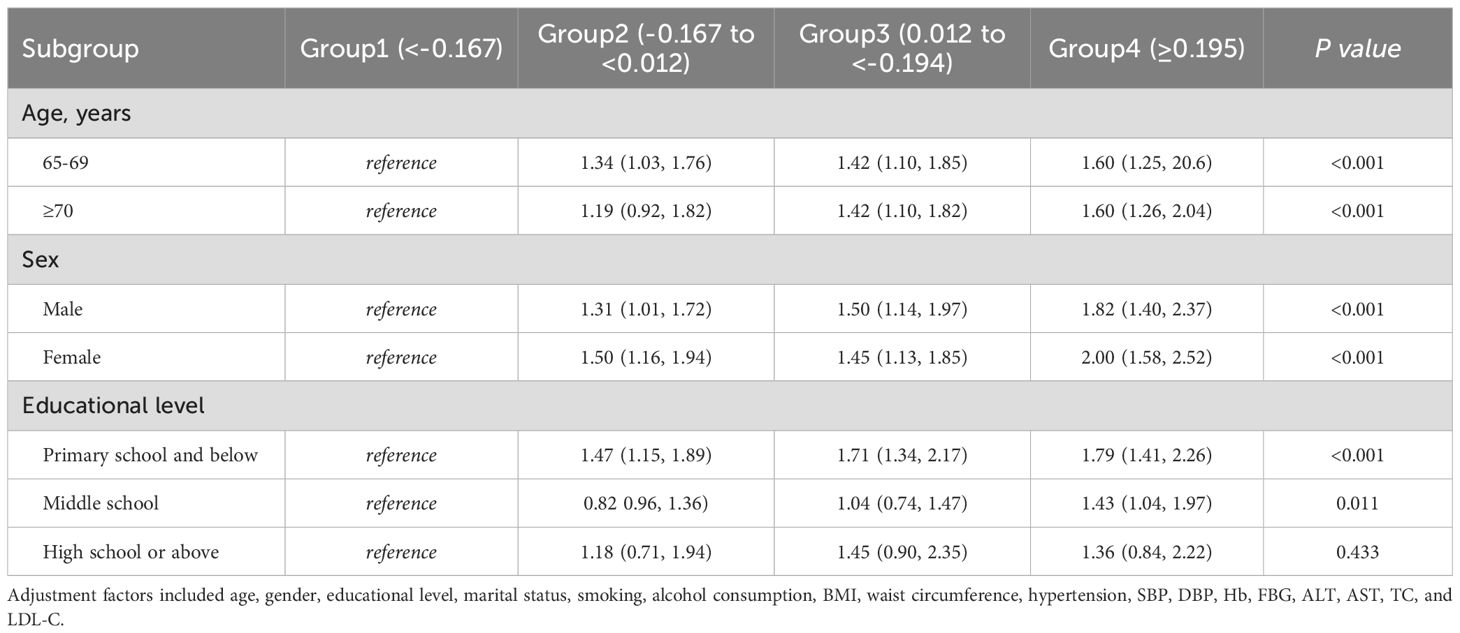Select the 0.011 P value cell
Viewport: 1460px width, 633px height.
tap(1357, 503)
